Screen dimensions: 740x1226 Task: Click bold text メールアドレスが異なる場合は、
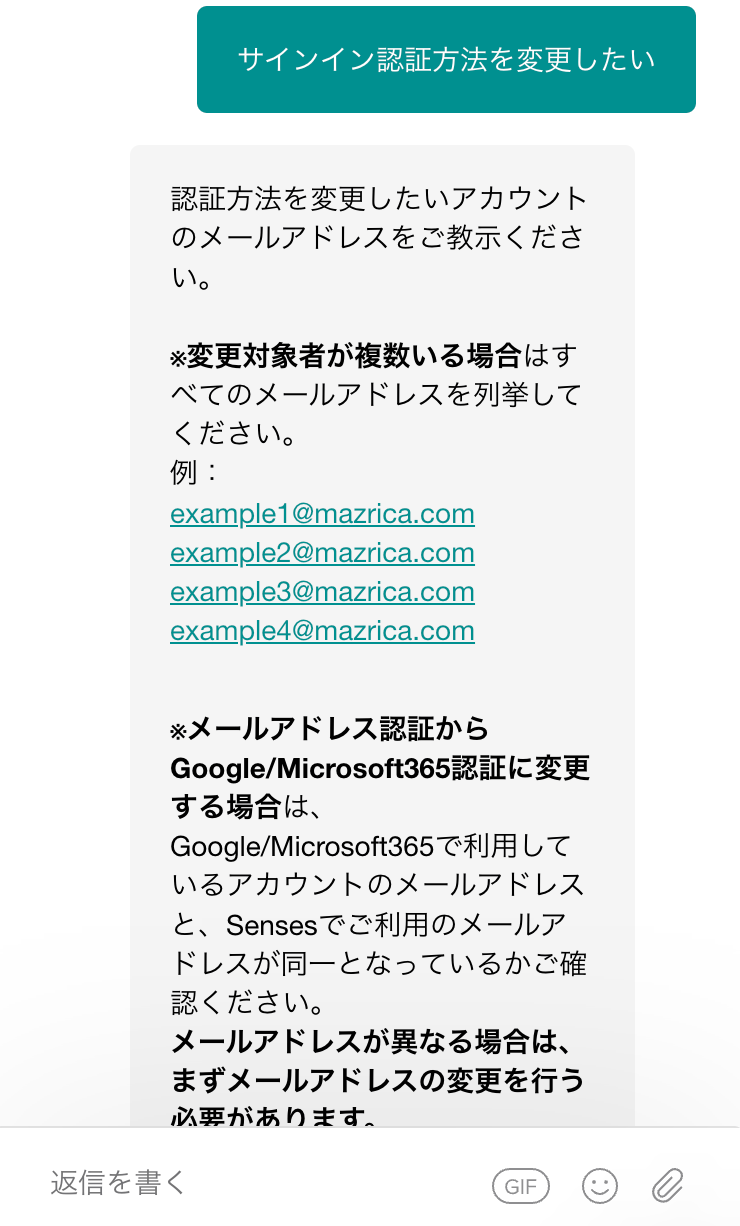370,1042
